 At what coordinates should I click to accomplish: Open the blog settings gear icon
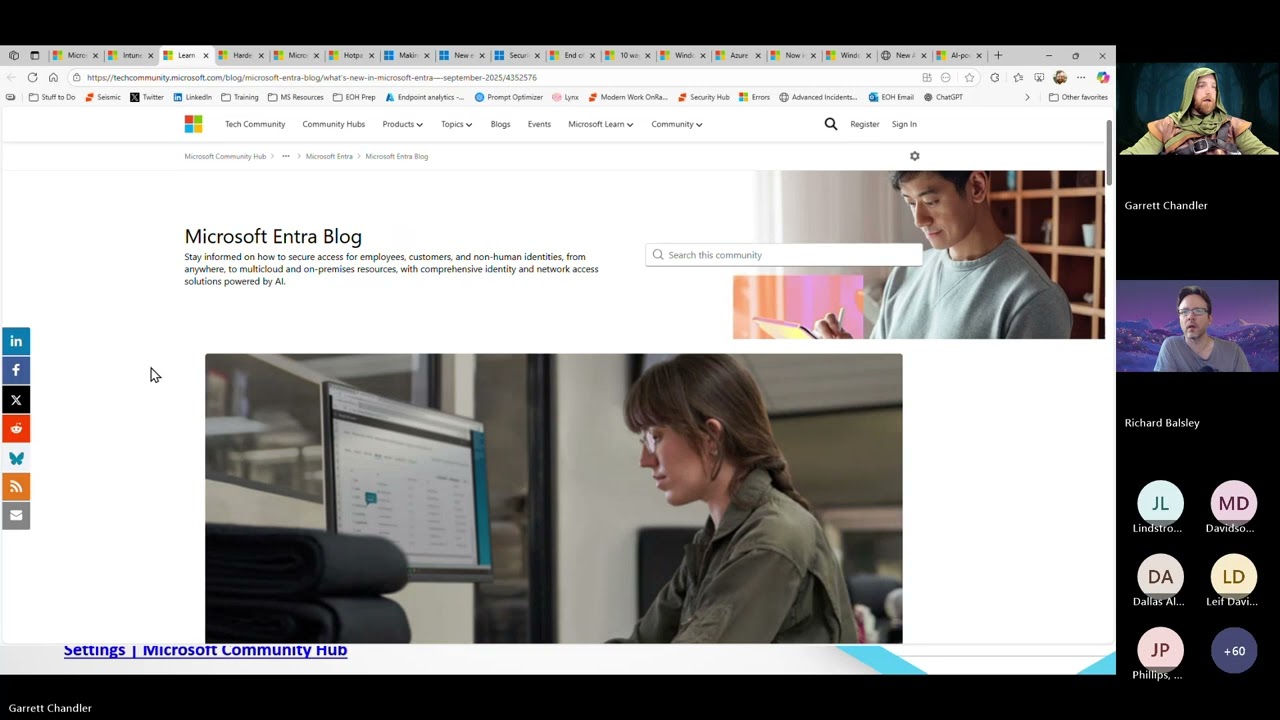pyautogui.click(x=914, y=156)
